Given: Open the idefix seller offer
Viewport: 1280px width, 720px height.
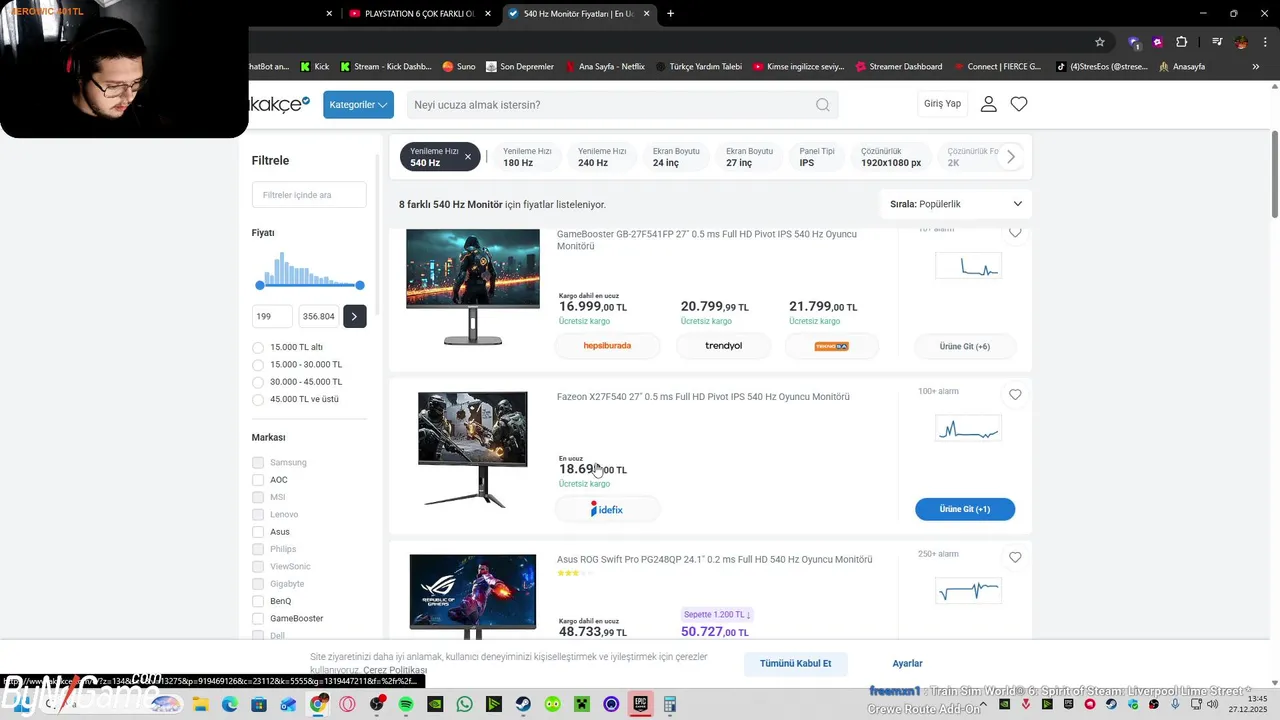Looking at the screenshot, I should [607, 509].
